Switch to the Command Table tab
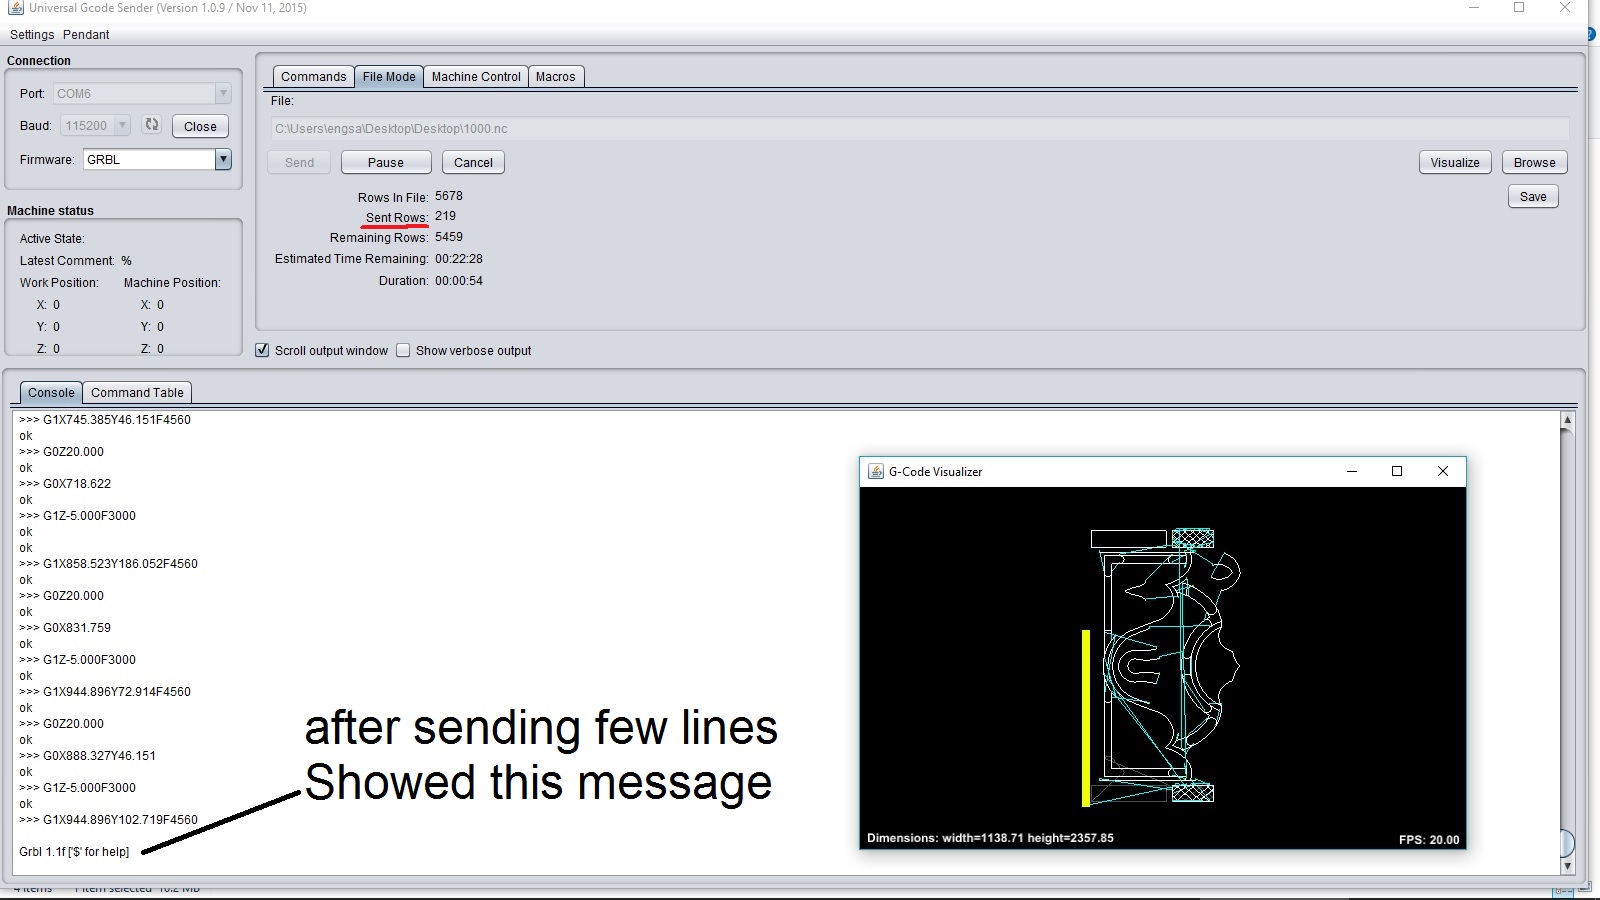Viewport: 1600px width, 900px height. click(x=137, y=393)
